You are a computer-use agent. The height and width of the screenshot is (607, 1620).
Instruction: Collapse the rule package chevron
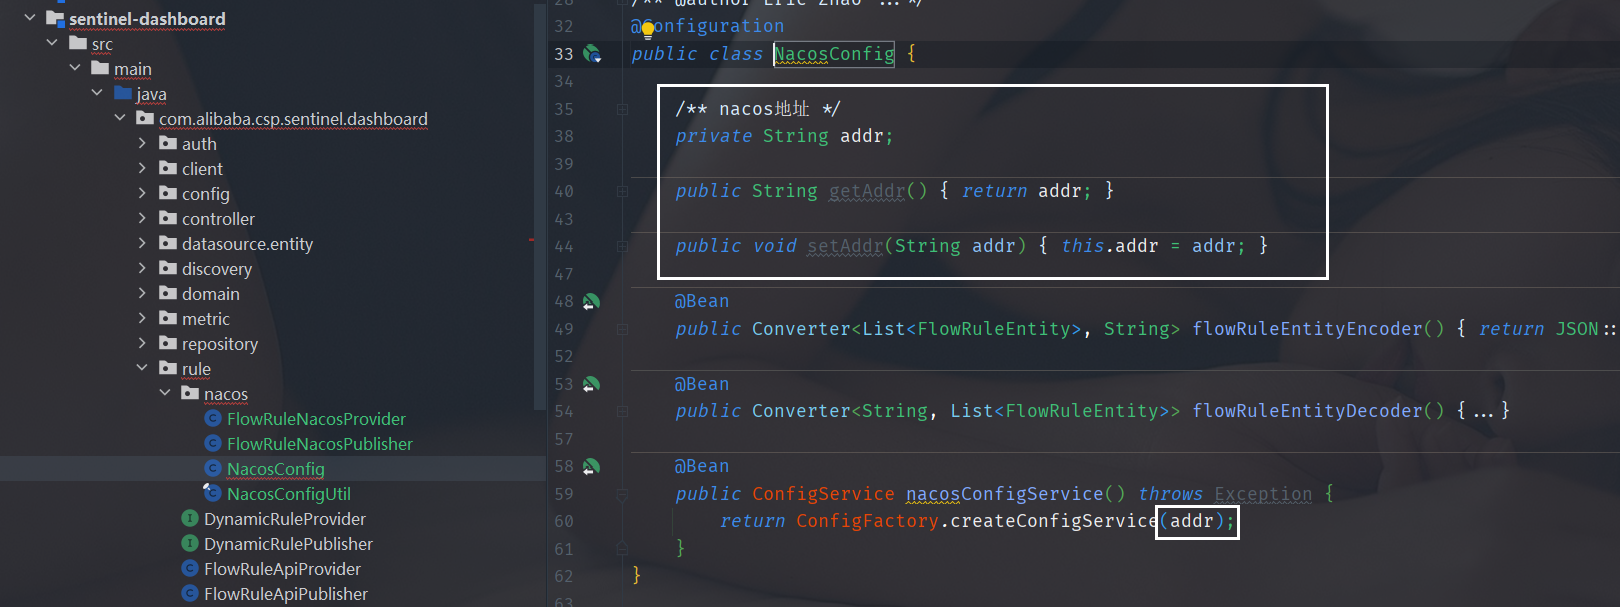[x=142, y=368]
